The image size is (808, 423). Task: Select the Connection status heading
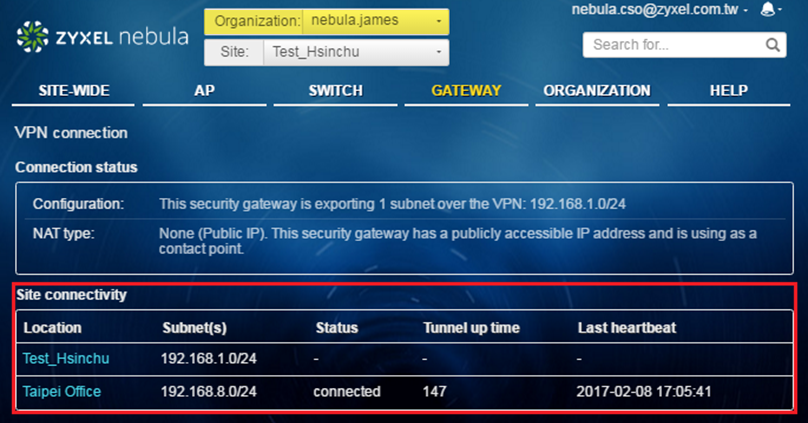76,167
